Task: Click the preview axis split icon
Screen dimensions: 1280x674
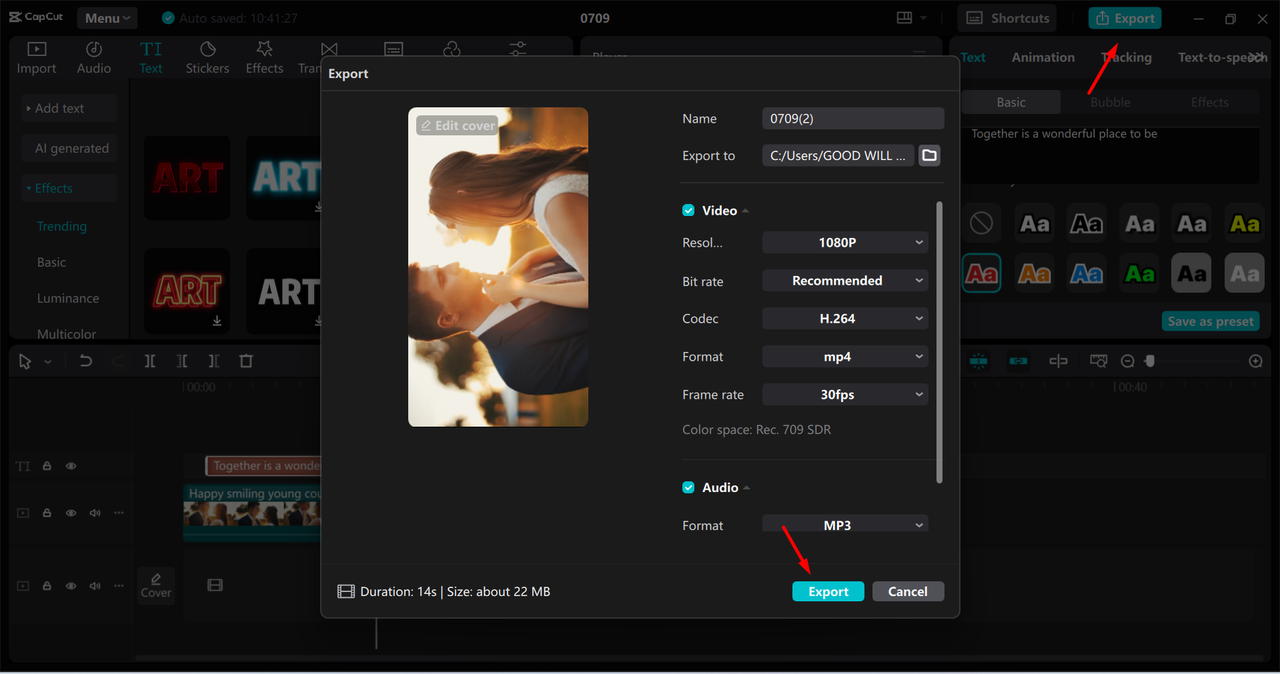Action: click(1058, 361)
